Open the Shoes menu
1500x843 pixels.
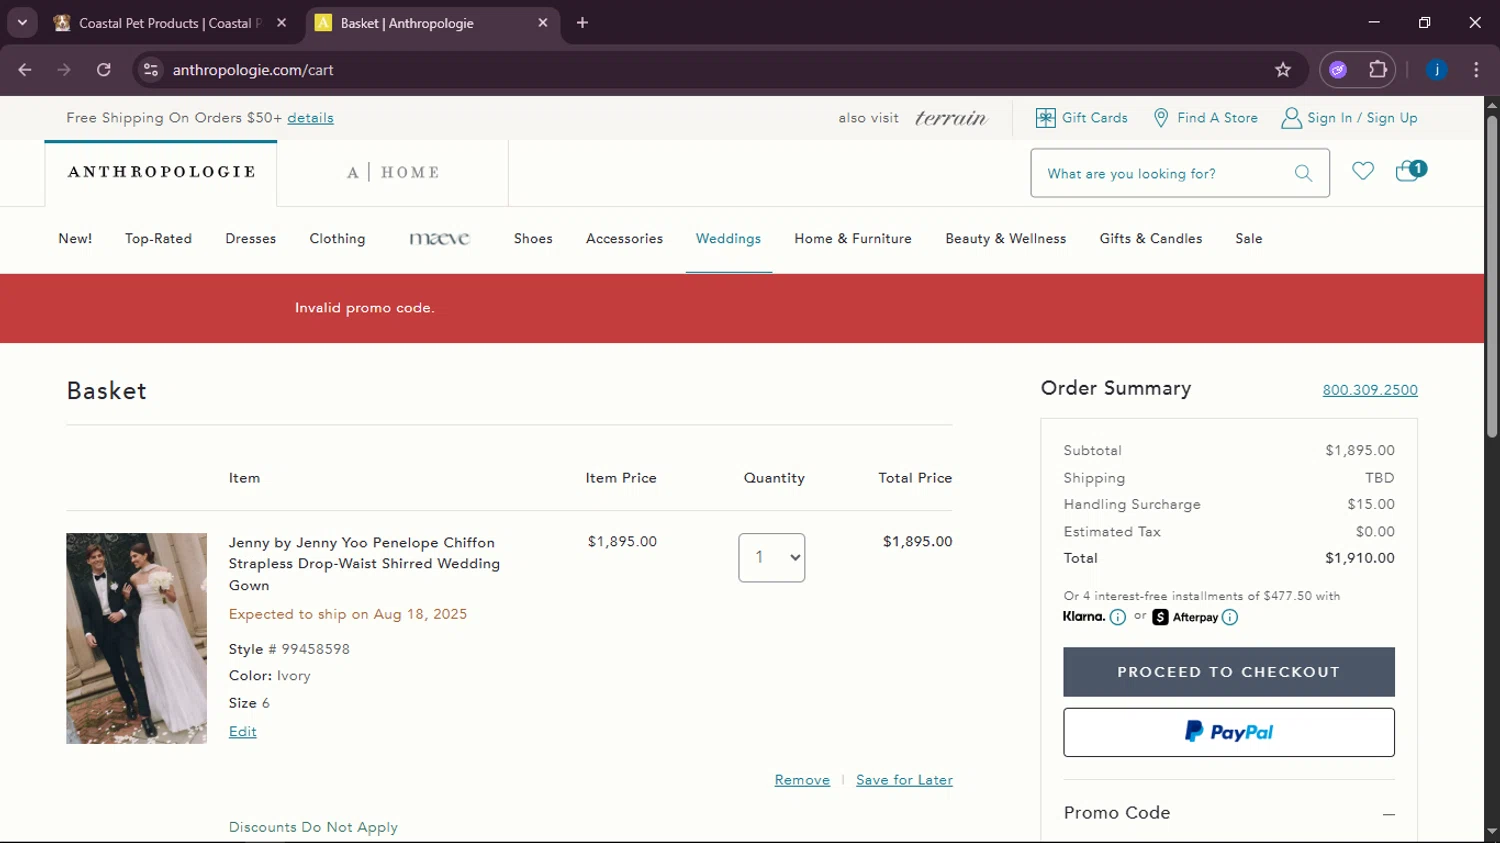click(533, 239)
